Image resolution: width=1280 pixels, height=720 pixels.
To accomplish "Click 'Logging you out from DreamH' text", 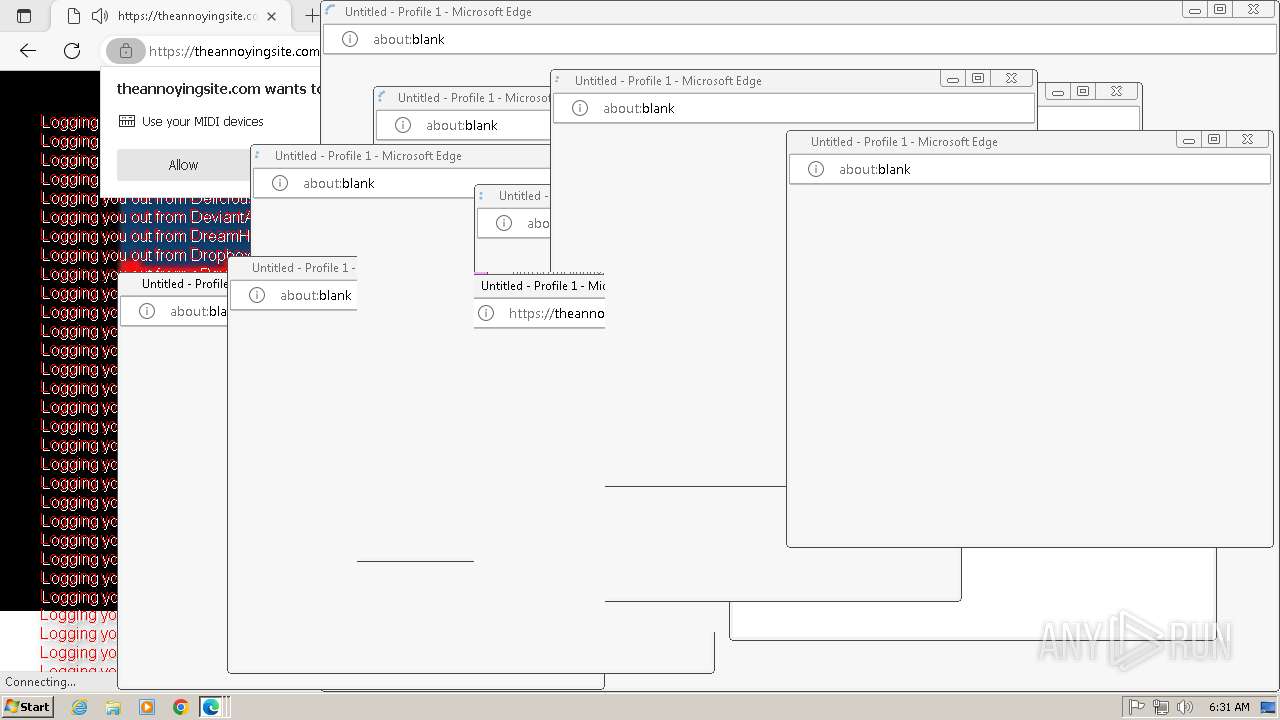I will click(145, 236).
